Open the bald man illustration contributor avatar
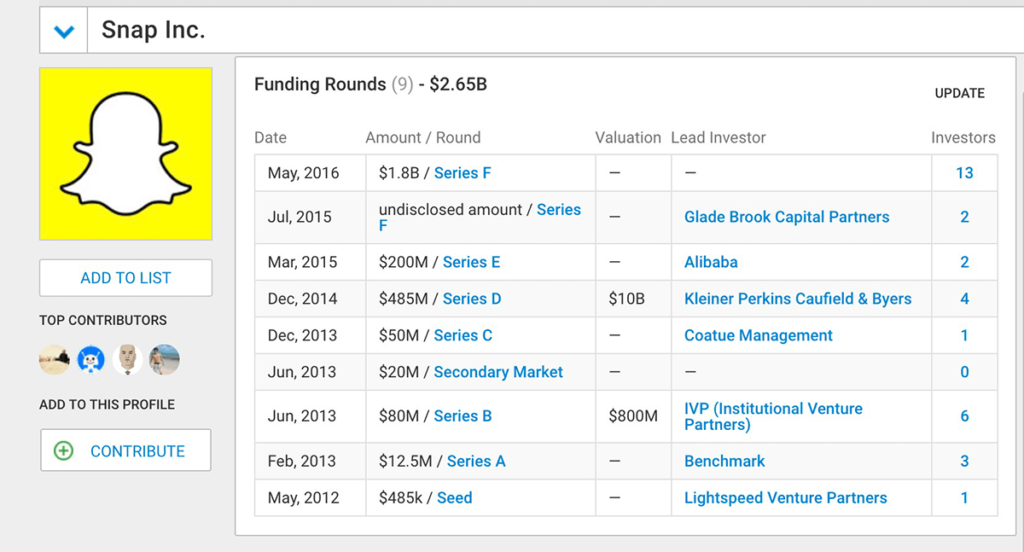 [128, 360]
